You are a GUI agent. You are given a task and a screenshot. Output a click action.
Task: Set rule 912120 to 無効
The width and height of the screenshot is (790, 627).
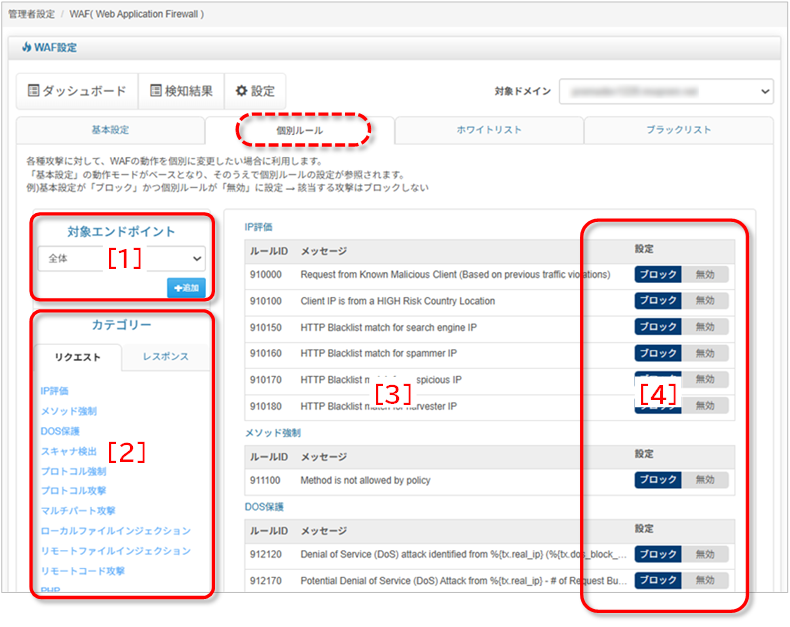point(705,554)
